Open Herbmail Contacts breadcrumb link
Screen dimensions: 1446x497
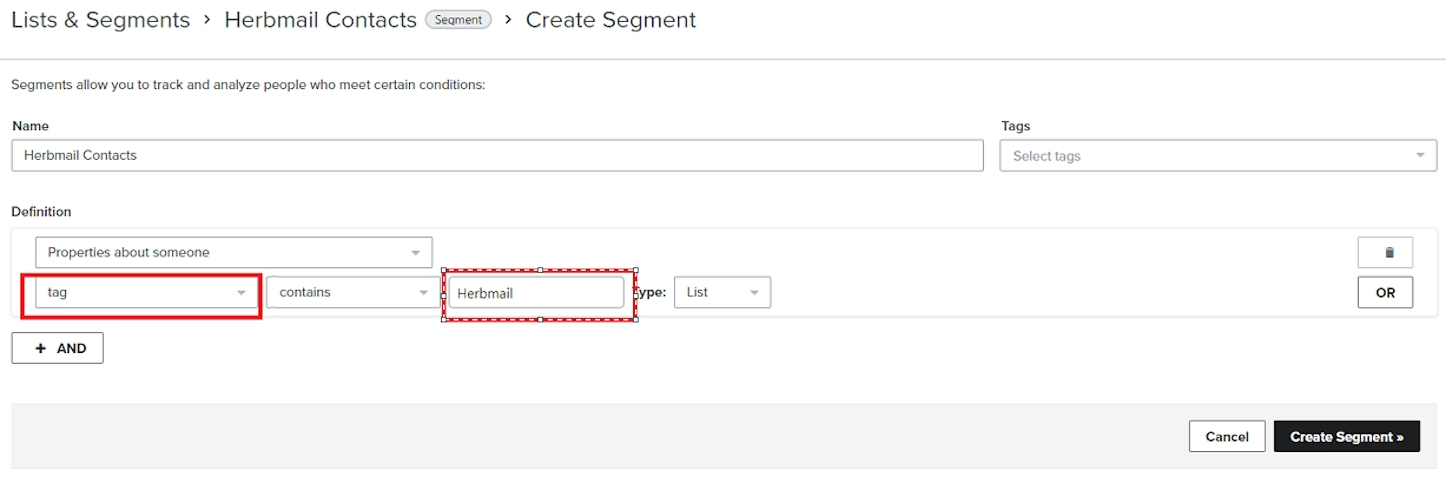[x=320, y=20]
